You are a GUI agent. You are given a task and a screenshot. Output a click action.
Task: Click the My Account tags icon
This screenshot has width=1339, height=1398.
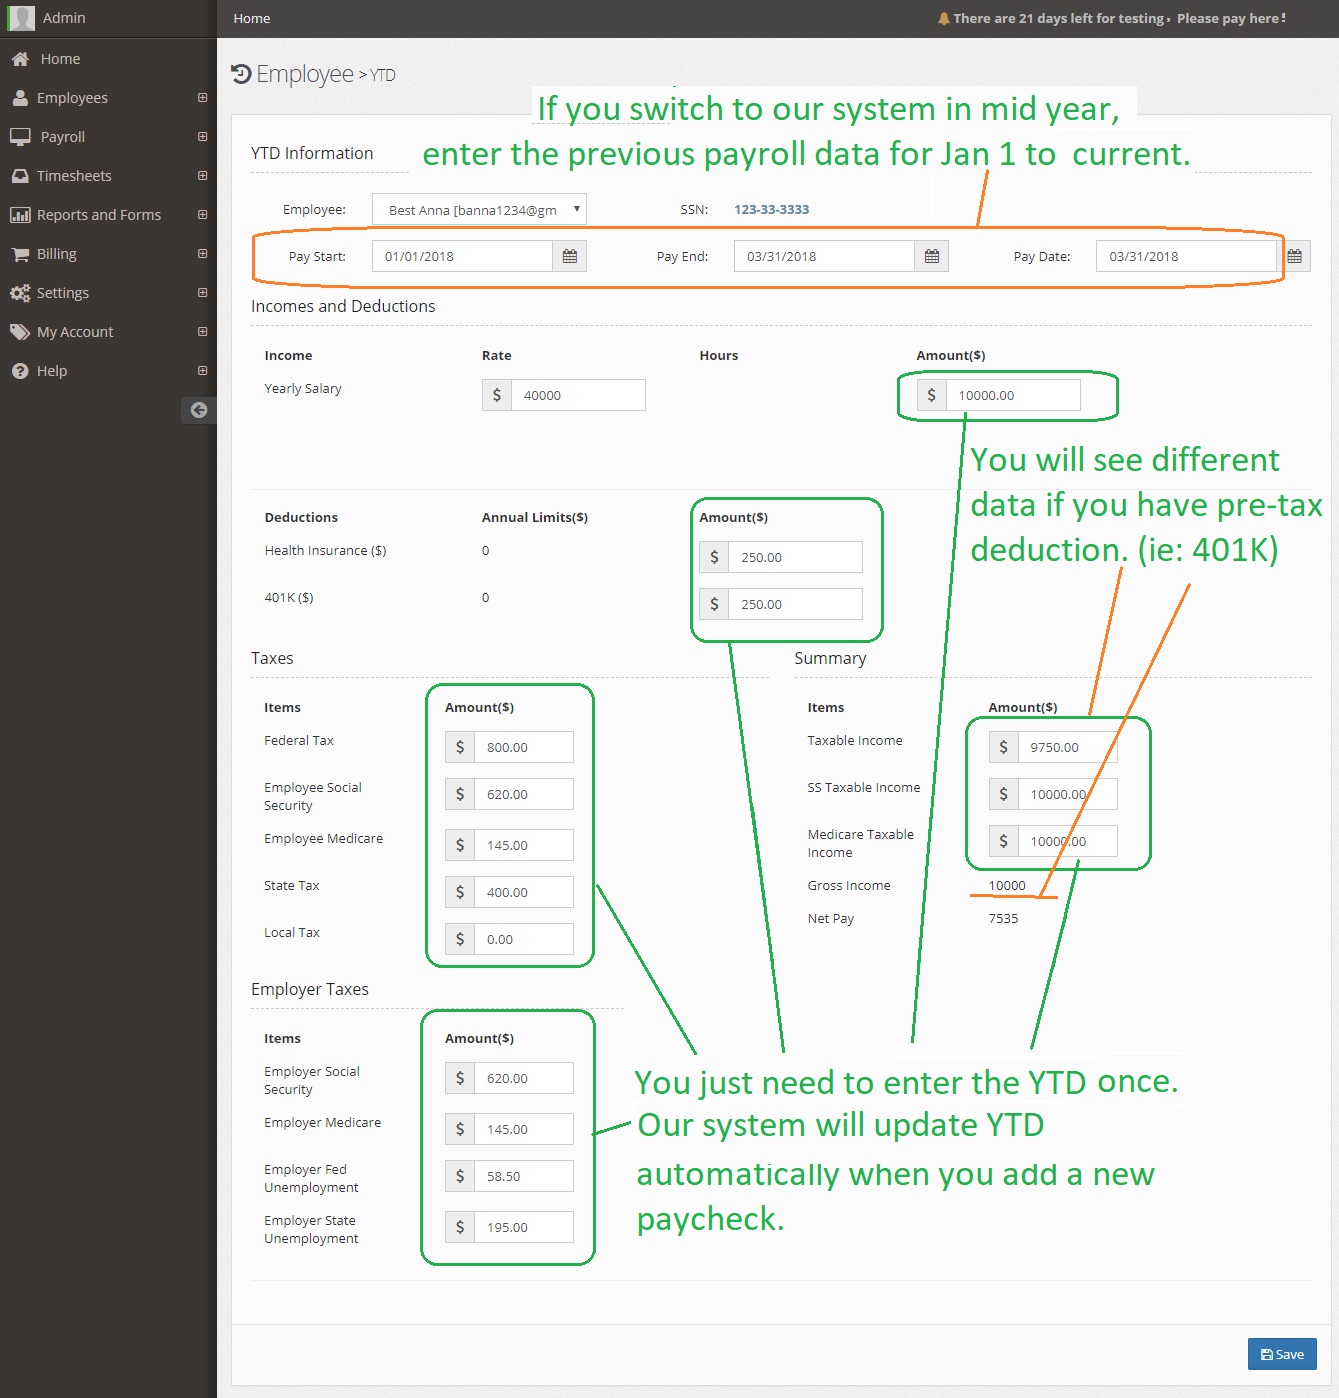click(x=20, y=332)
